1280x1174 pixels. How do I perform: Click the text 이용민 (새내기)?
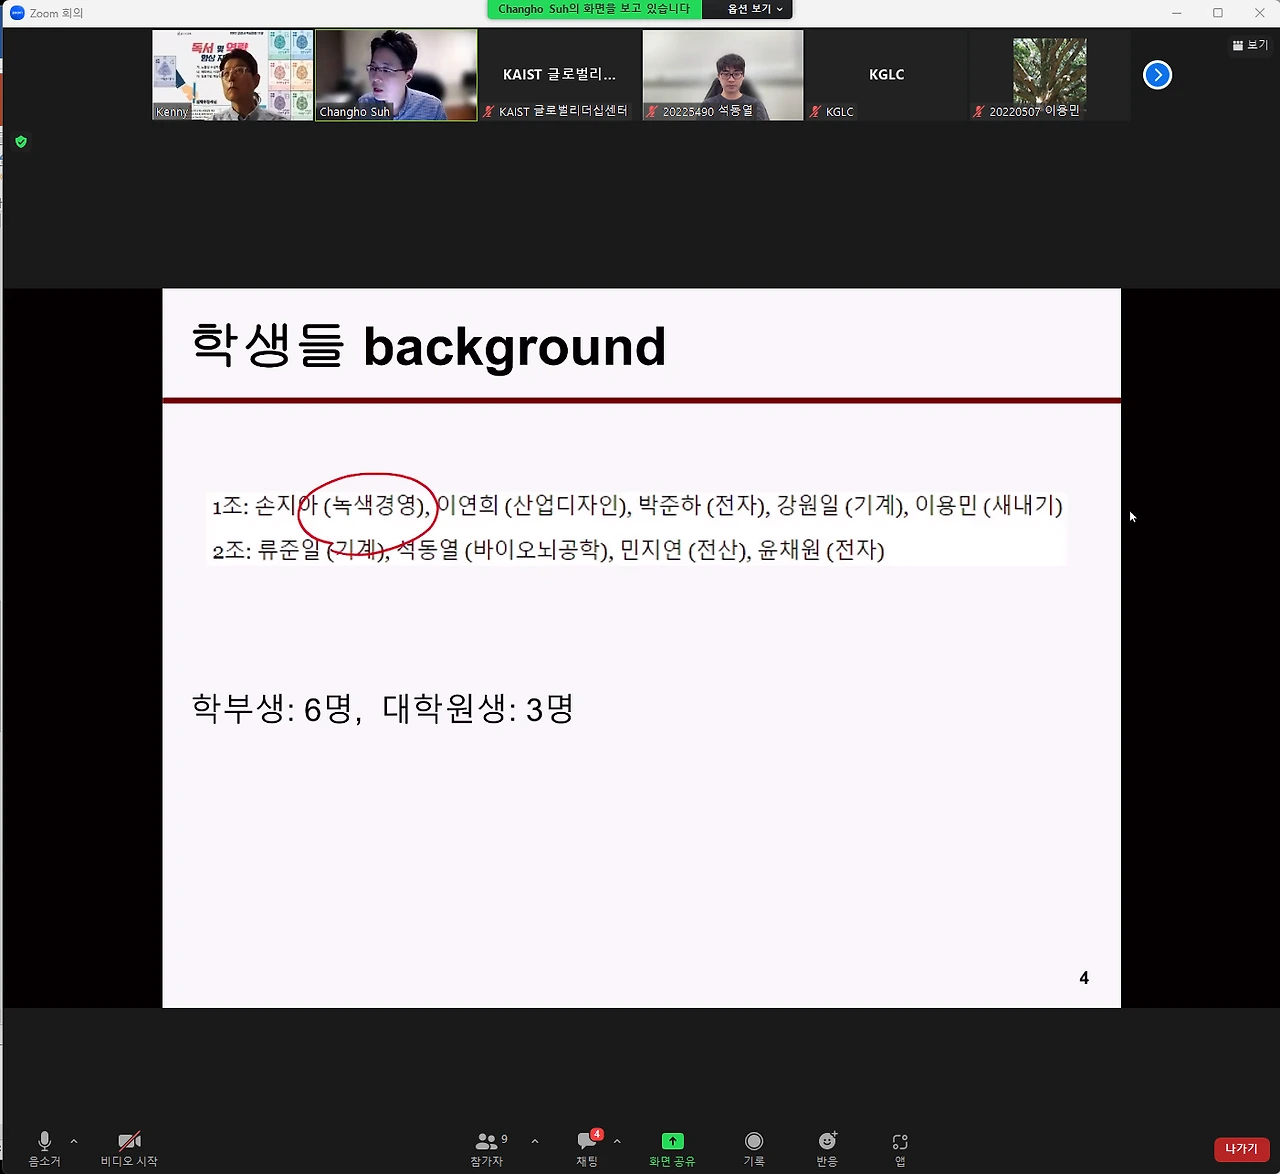tap(989, 505)
